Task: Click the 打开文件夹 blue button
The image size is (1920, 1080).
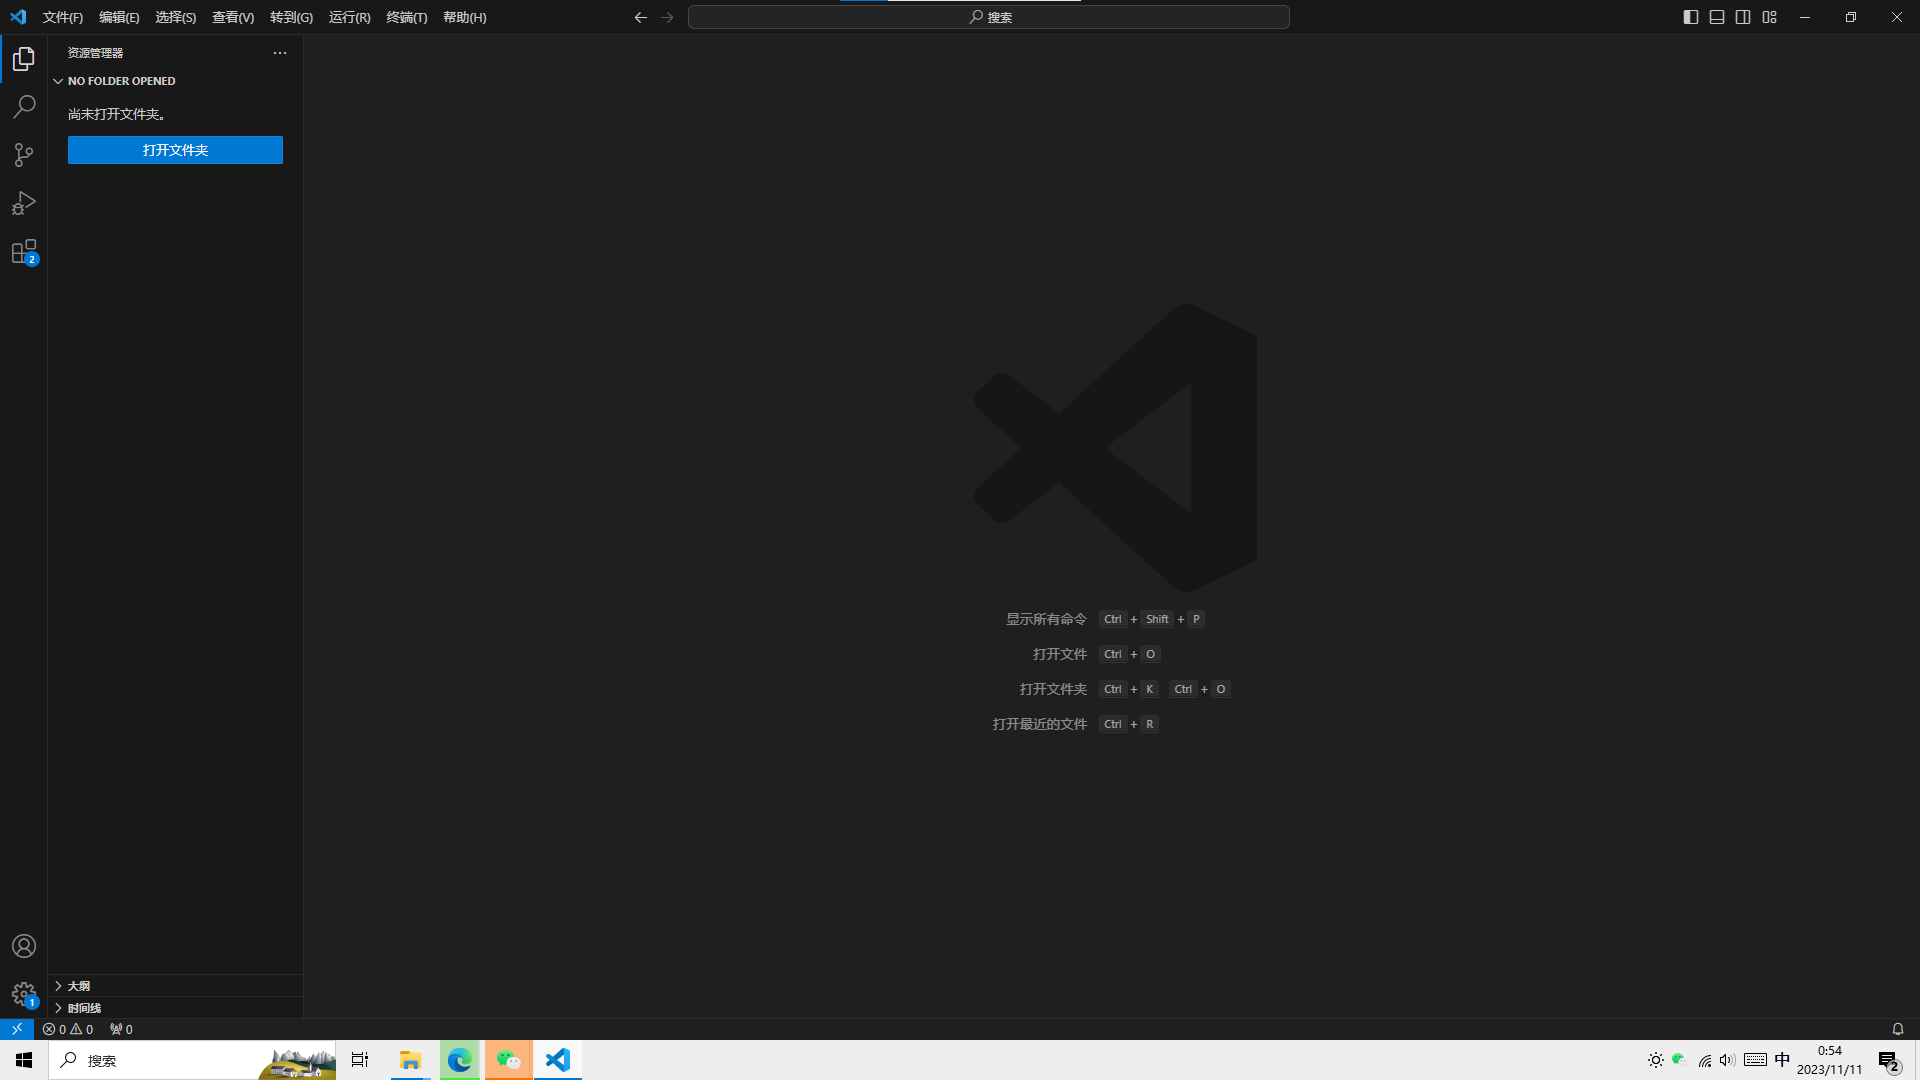Action: pos(175,150)
